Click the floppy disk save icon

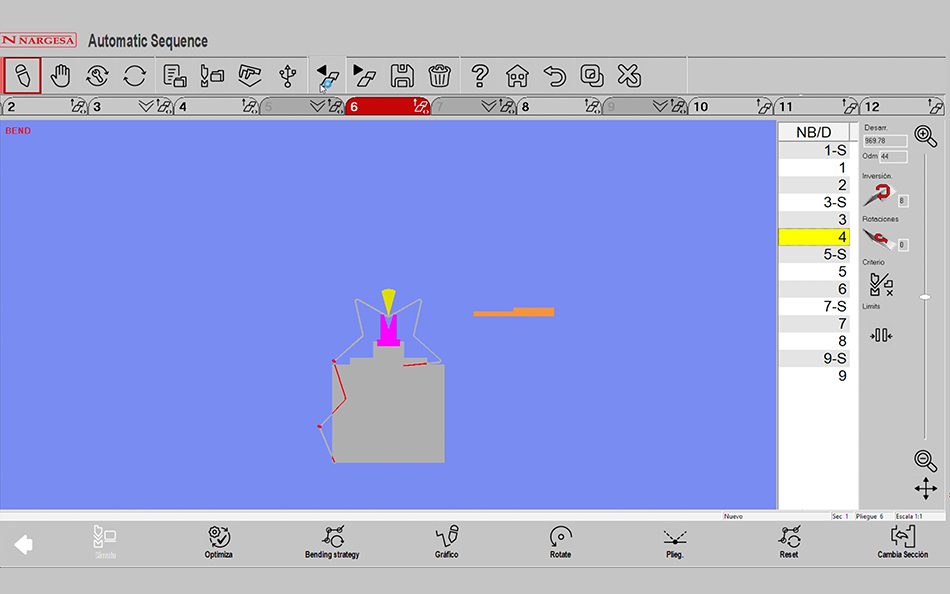pos(402,75)
